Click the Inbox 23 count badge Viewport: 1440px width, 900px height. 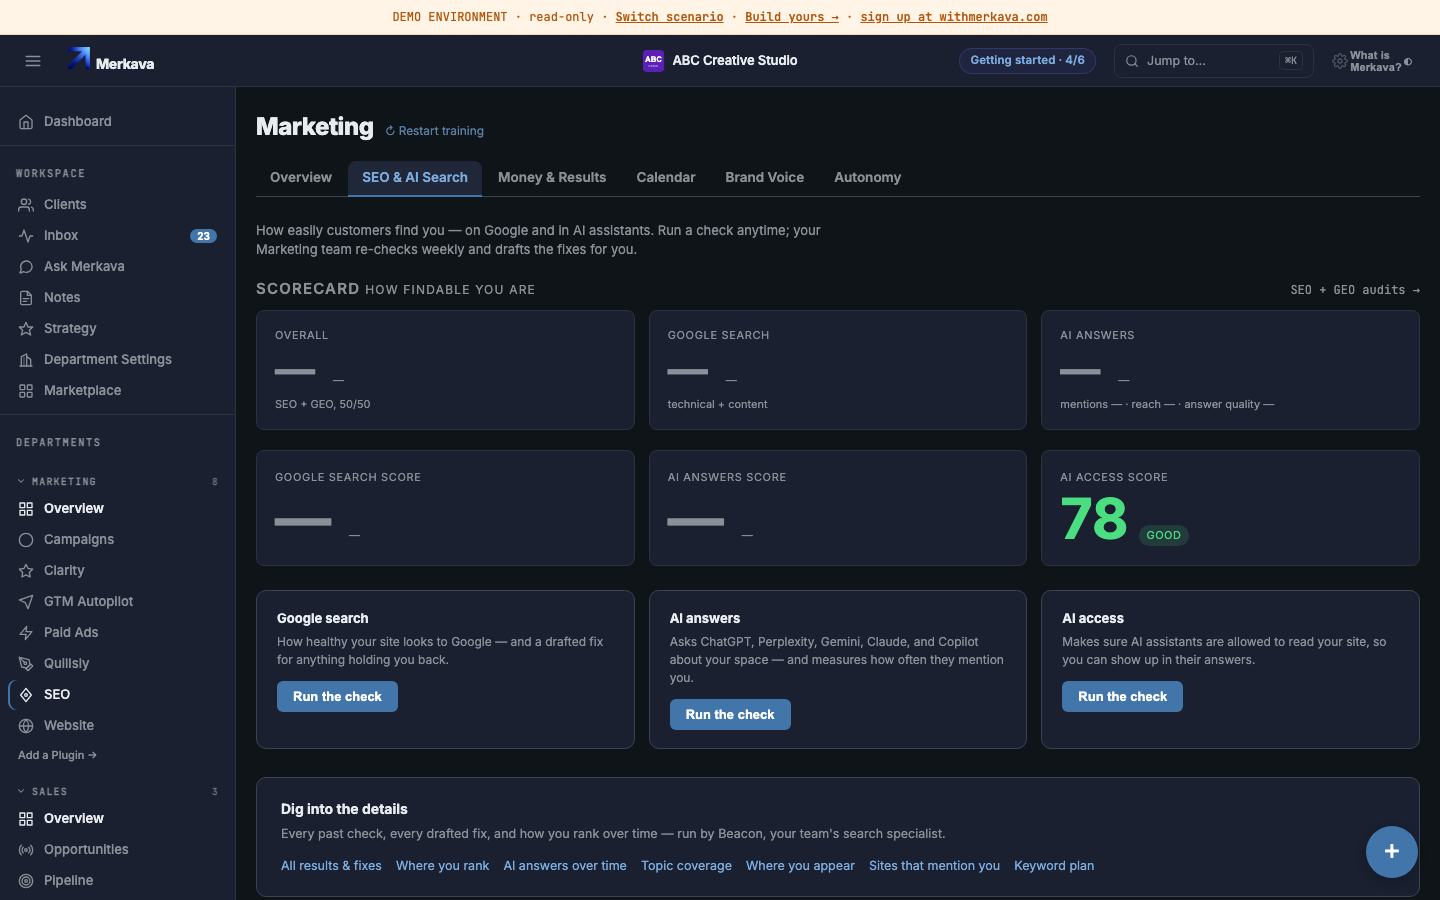(x=203, y=237)
